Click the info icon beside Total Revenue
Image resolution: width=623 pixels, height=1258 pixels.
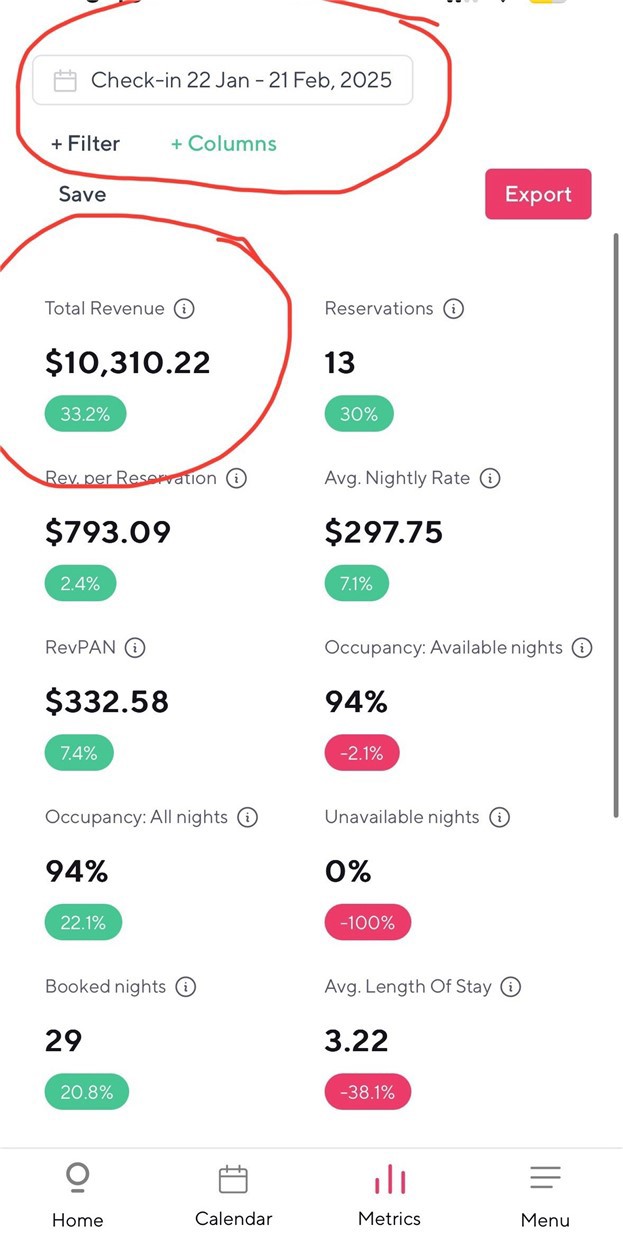(184, 309)
